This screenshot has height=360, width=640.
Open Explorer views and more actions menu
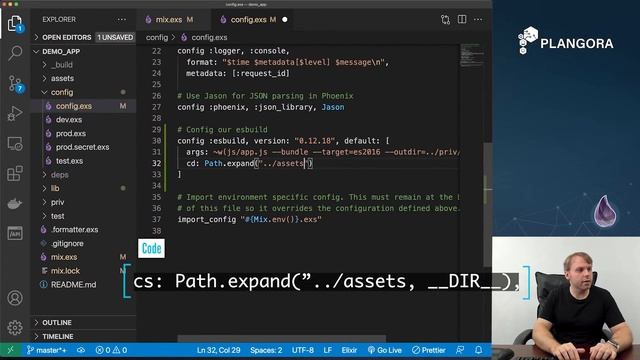point(122,19)
